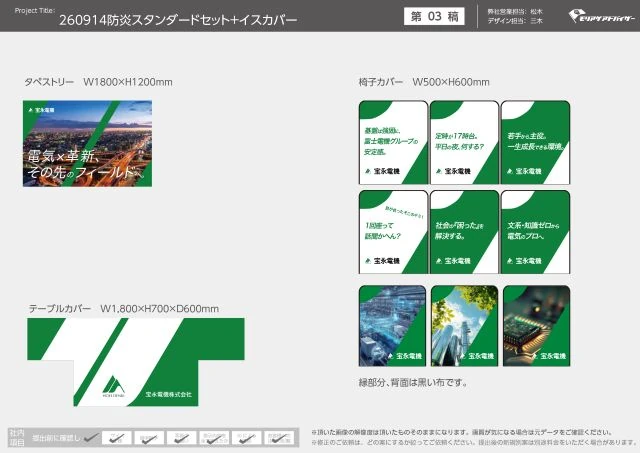Open the chair cover reading 若手から主役
This screenshot has height=453, width=640.
tap(536, 142)
